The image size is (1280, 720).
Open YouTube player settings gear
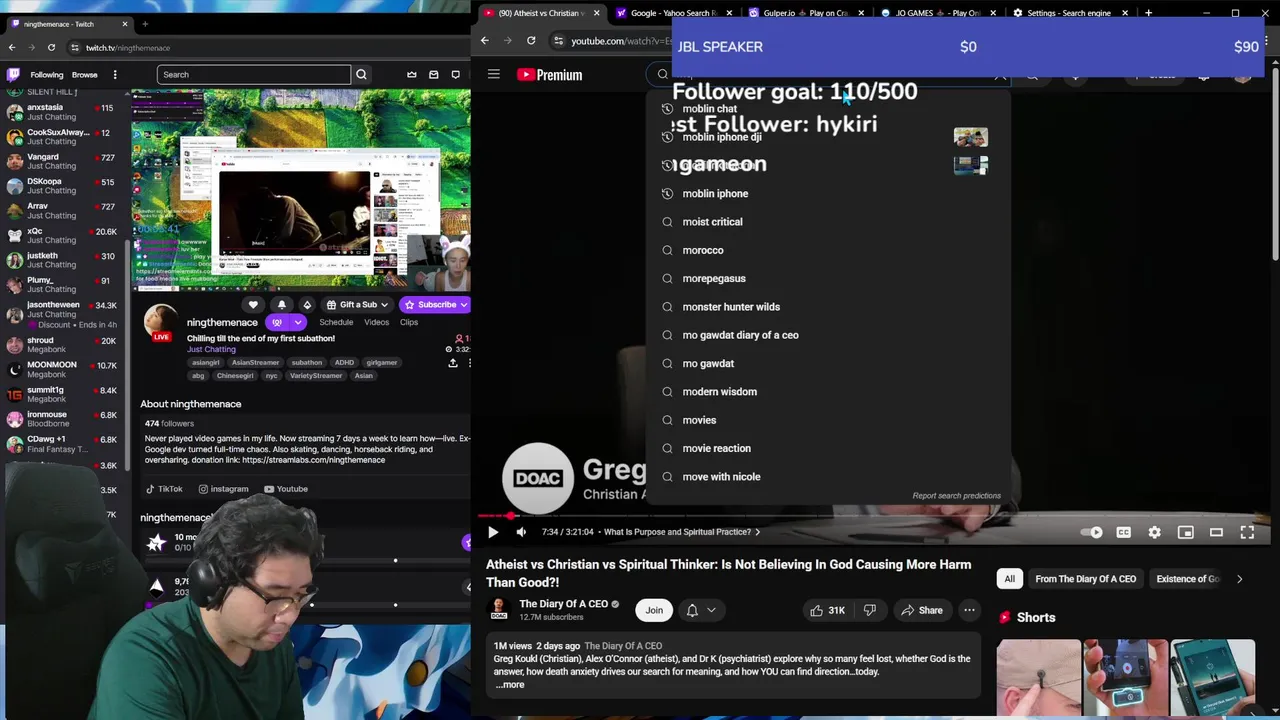(1154, 532)
